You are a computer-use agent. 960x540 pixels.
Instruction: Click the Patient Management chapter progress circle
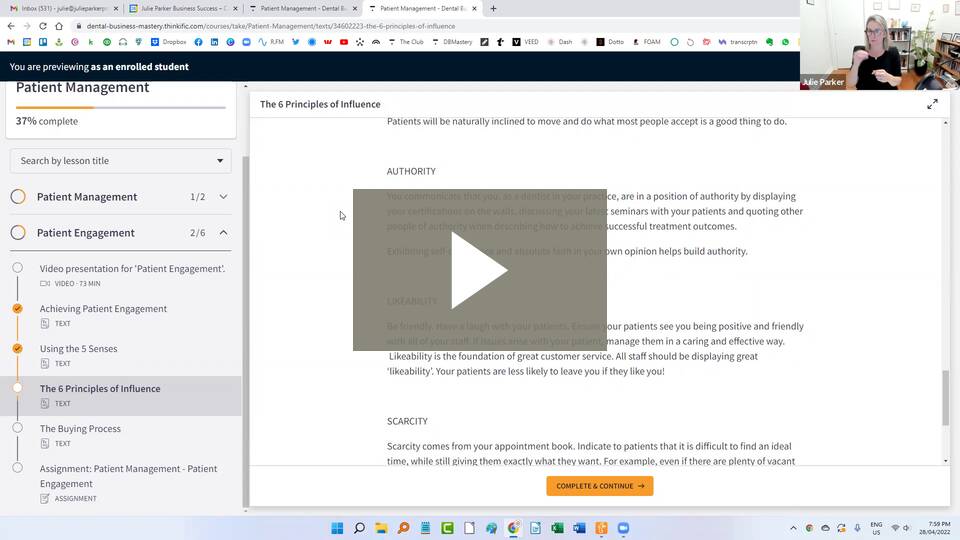point(18,197)
